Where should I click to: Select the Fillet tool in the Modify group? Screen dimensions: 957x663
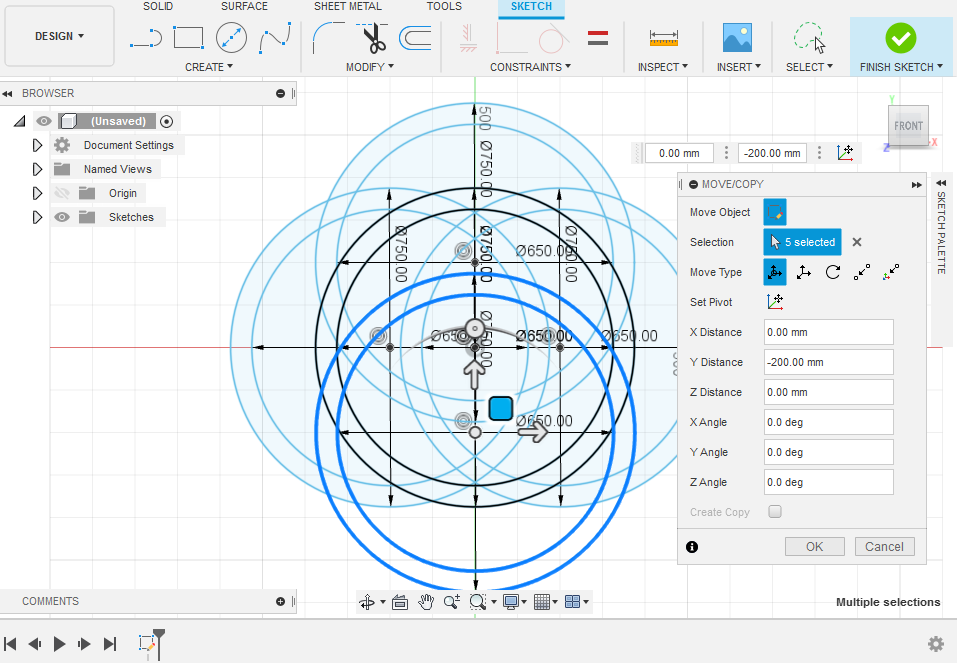(328, 38)
